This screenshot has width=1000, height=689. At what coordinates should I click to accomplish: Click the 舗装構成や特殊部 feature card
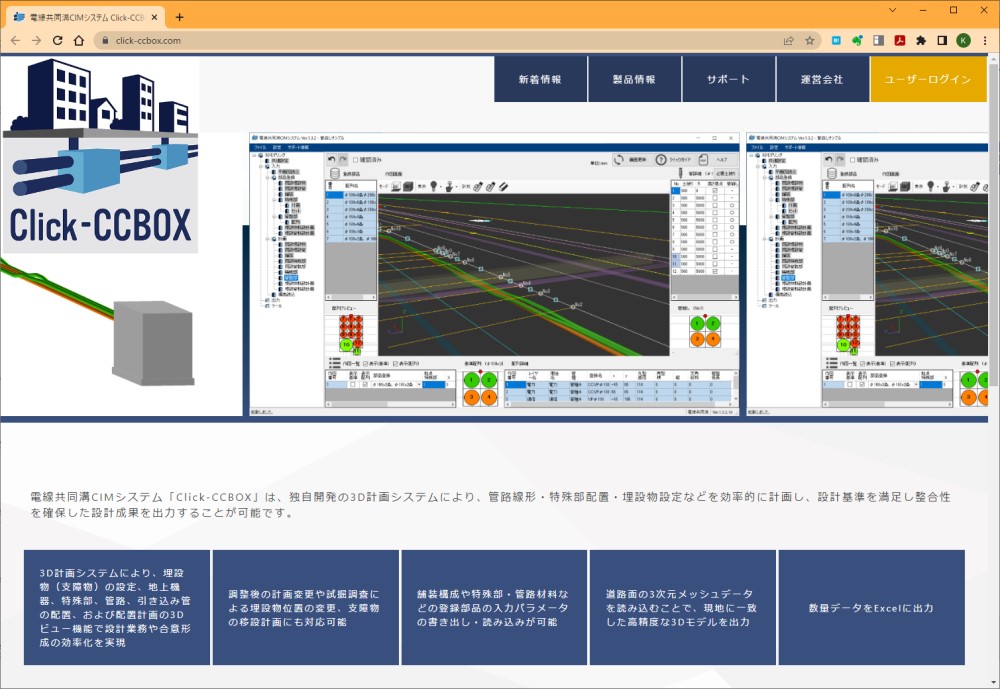tap(494, 607)
